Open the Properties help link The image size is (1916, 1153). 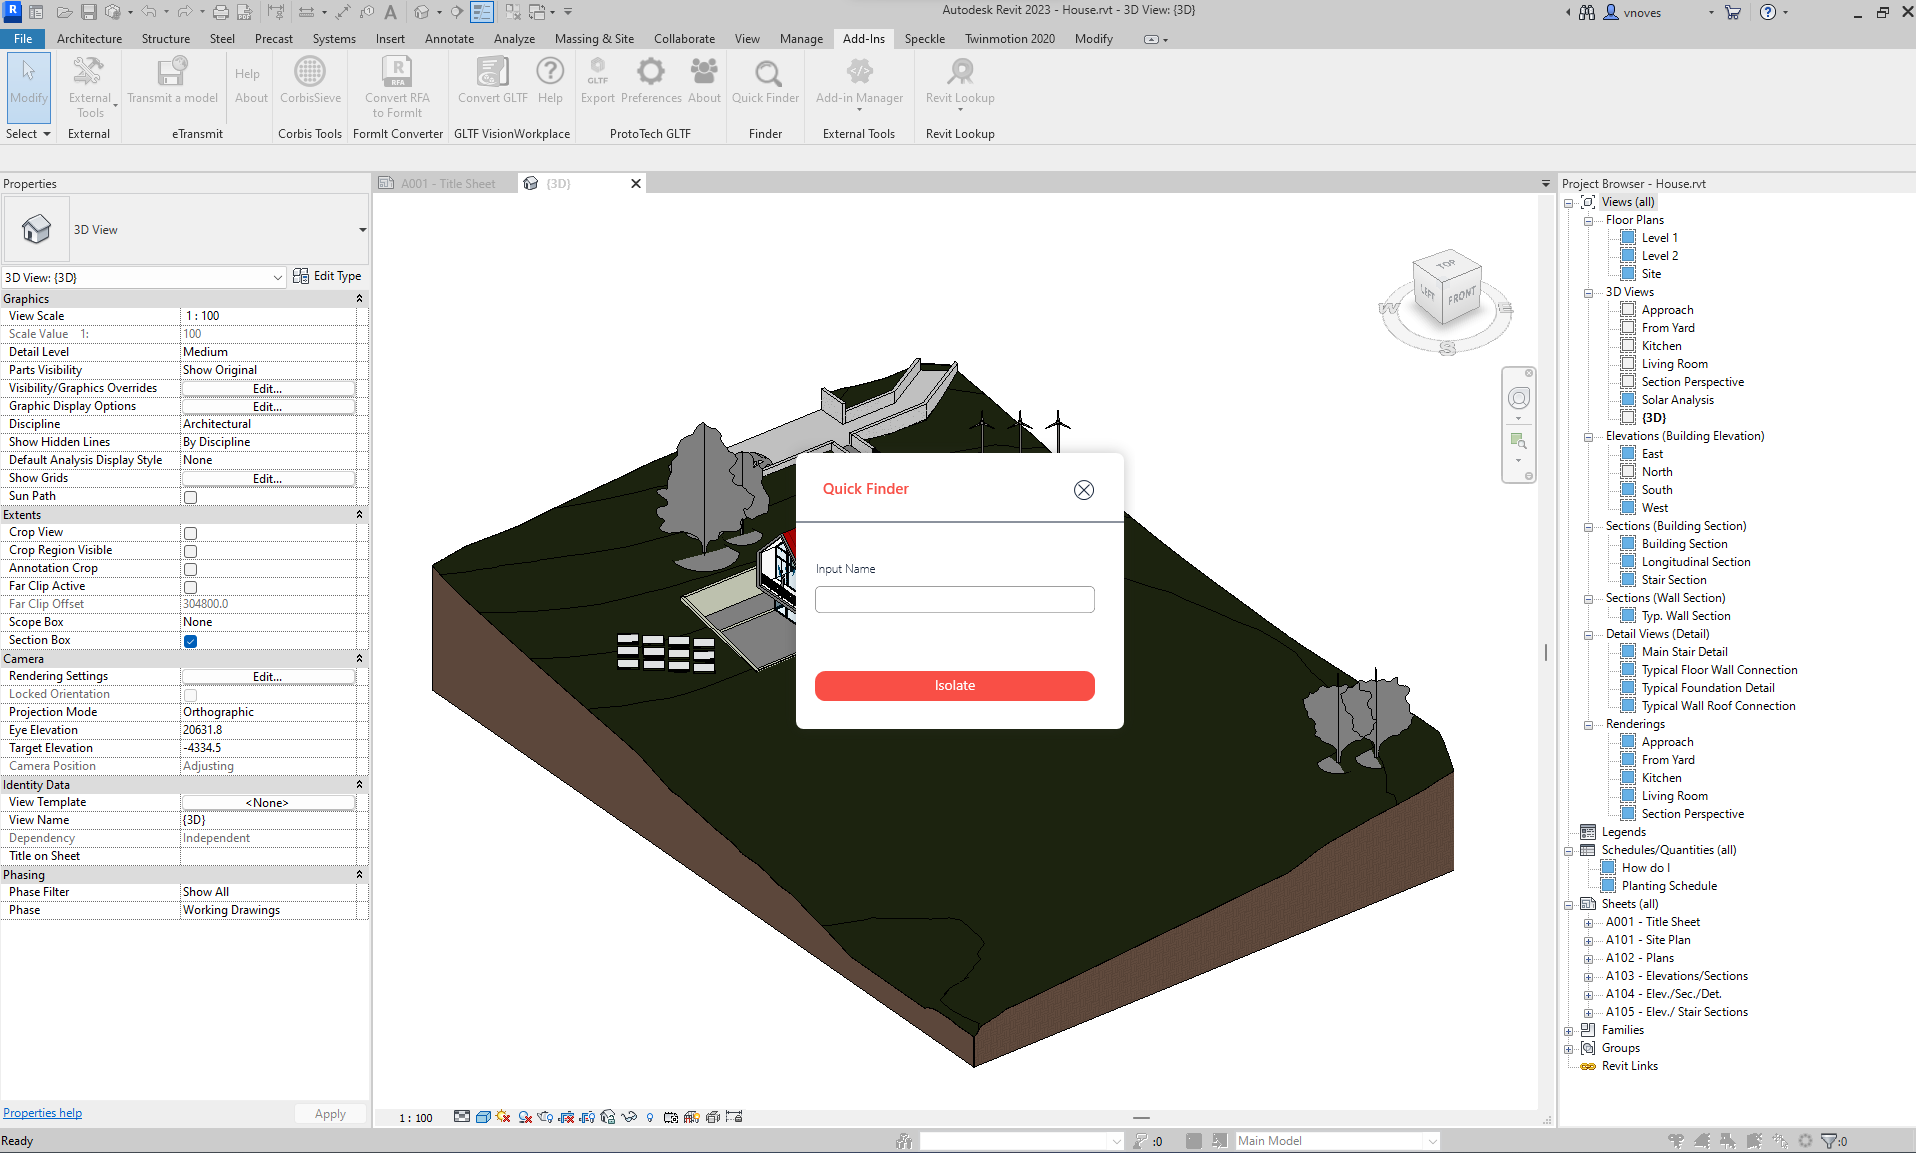click(42, 1113)
